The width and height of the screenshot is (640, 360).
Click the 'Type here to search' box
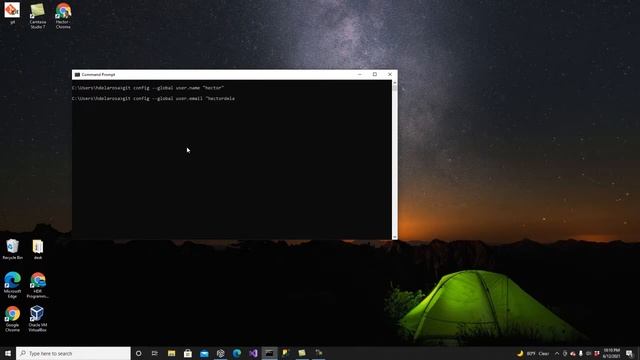[73, 353]
